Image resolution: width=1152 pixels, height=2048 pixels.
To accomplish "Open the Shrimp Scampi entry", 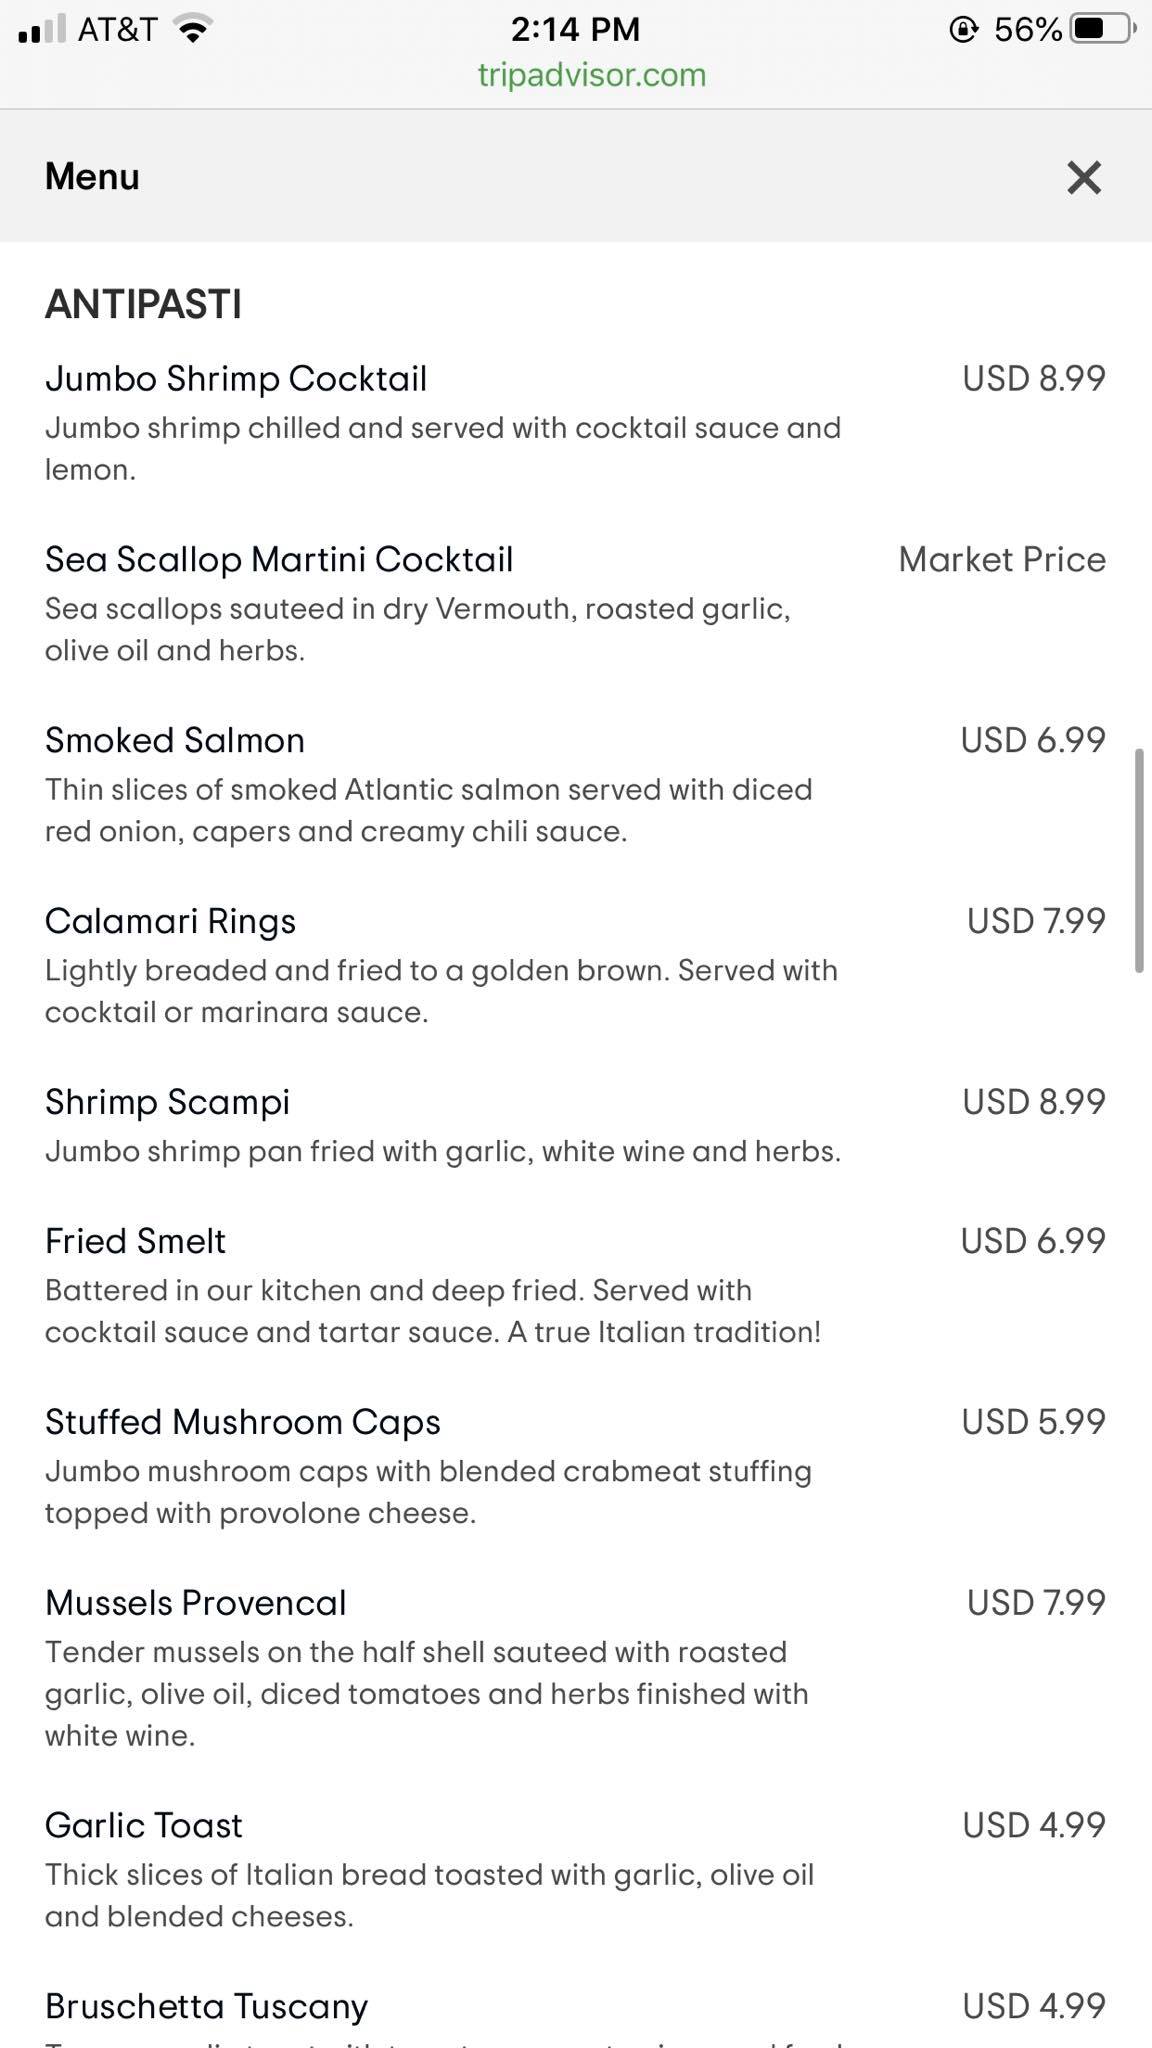I will click(168, 1102).
